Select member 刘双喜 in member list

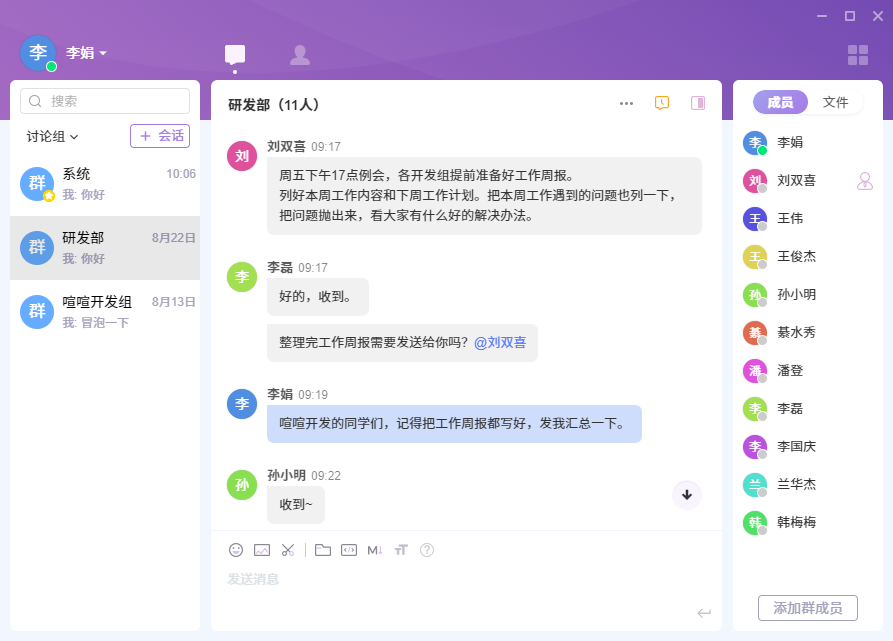(x=808, y=180)
